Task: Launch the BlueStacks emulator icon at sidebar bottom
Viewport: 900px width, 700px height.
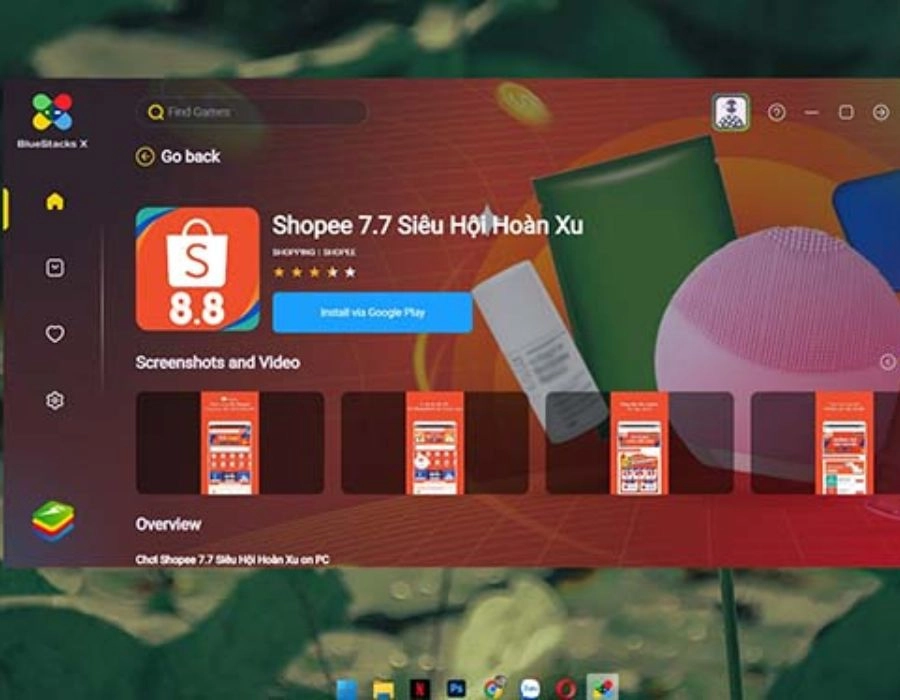Action: click(53, 512)
